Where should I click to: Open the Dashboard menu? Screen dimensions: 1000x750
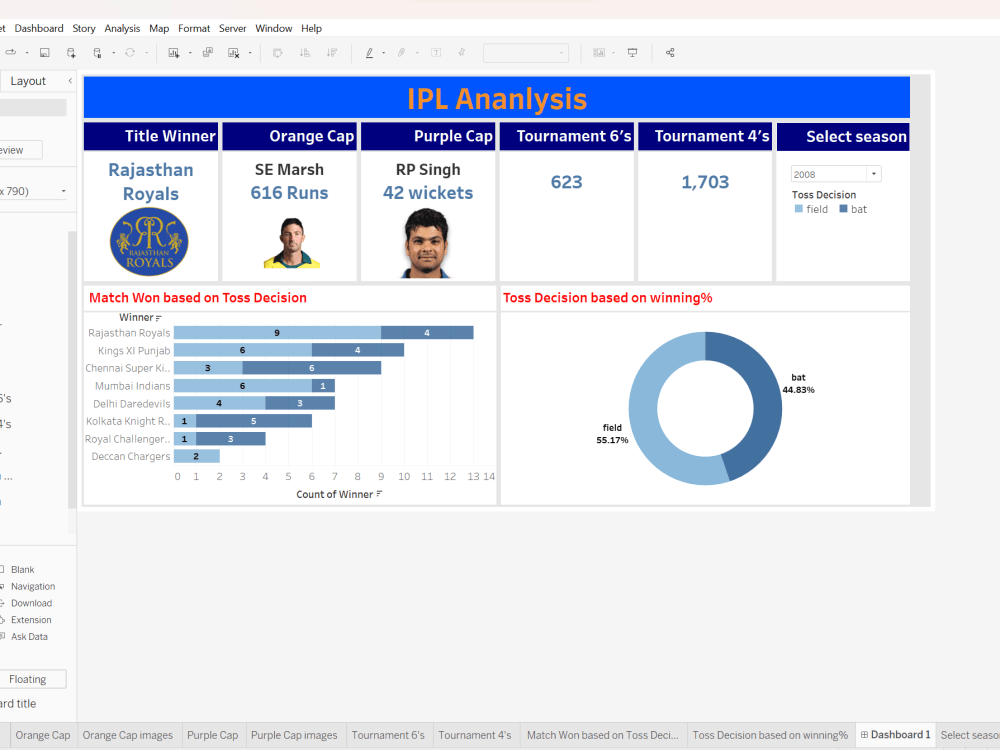[x=39, y=28]
